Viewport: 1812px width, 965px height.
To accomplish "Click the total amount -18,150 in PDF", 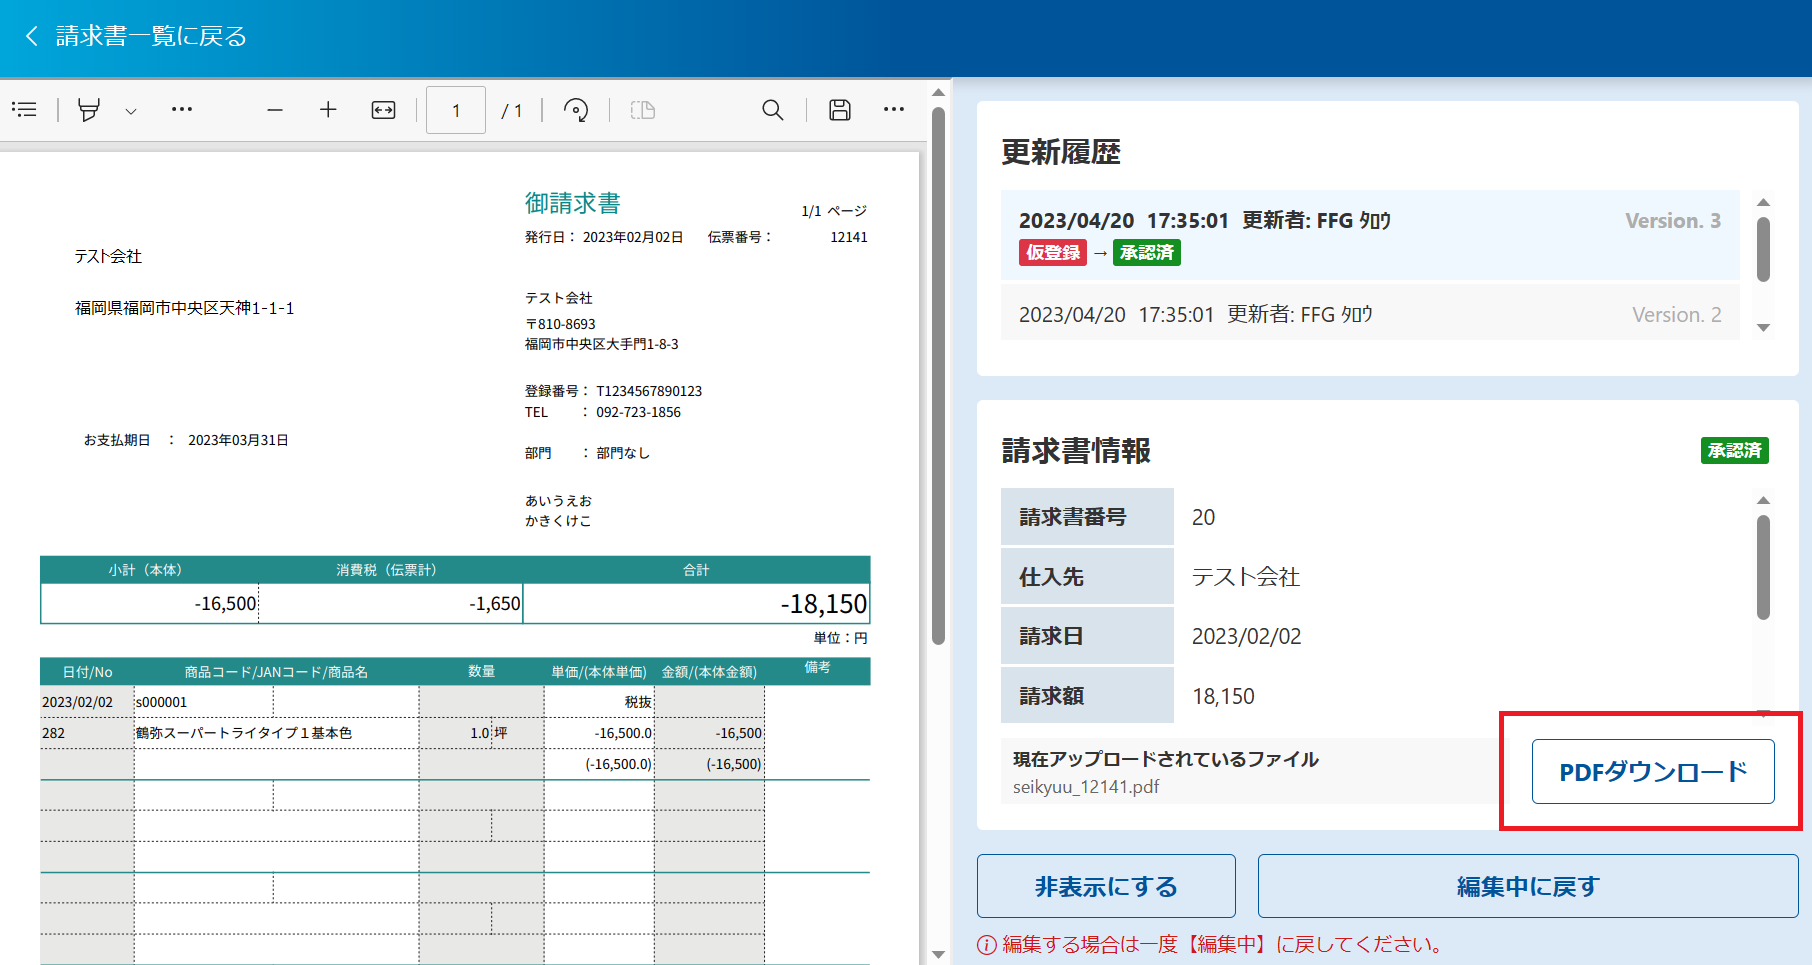I will pyautogui.click(x=823, y=604).
